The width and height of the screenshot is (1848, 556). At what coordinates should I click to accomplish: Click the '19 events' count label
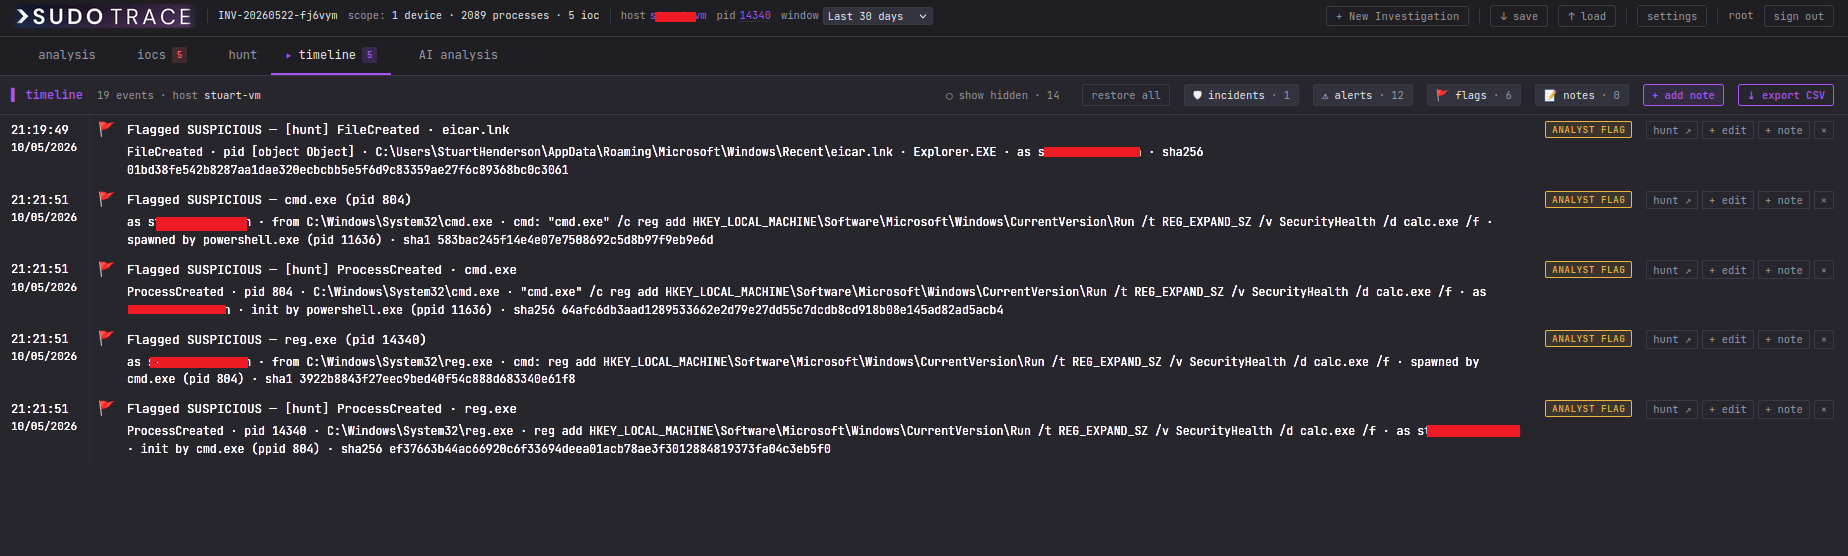pos(125,96)
